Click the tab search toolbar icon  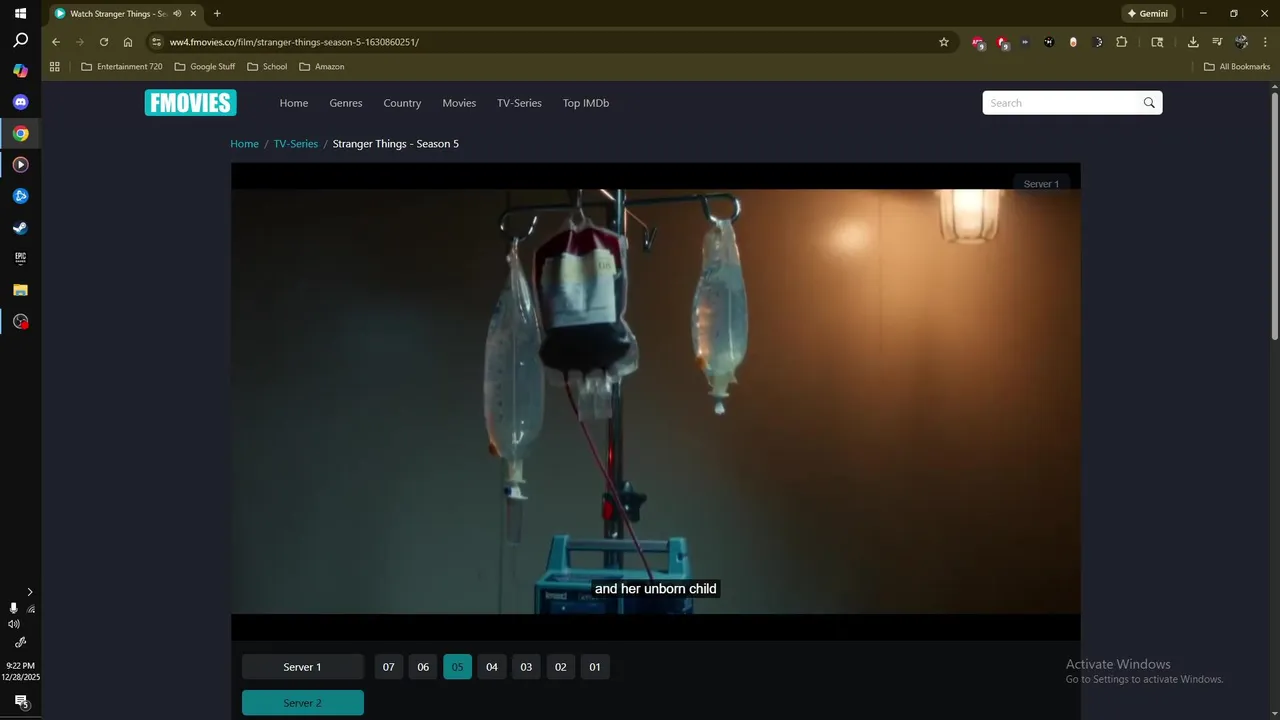coord(1157,42)
